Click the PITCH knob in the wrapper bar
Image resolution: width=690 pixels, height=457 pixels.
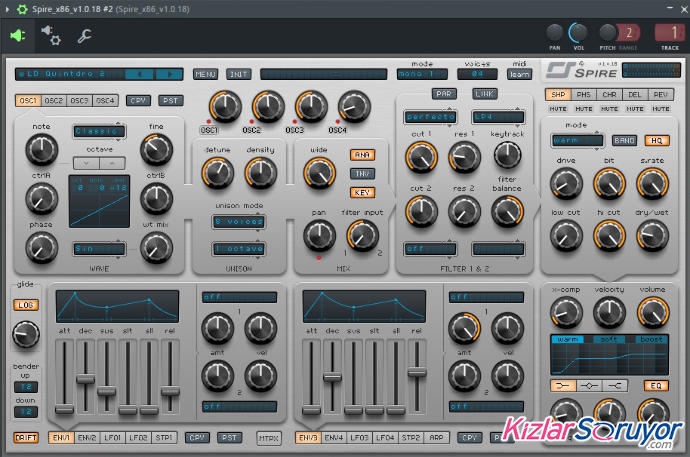coord(608,33)
